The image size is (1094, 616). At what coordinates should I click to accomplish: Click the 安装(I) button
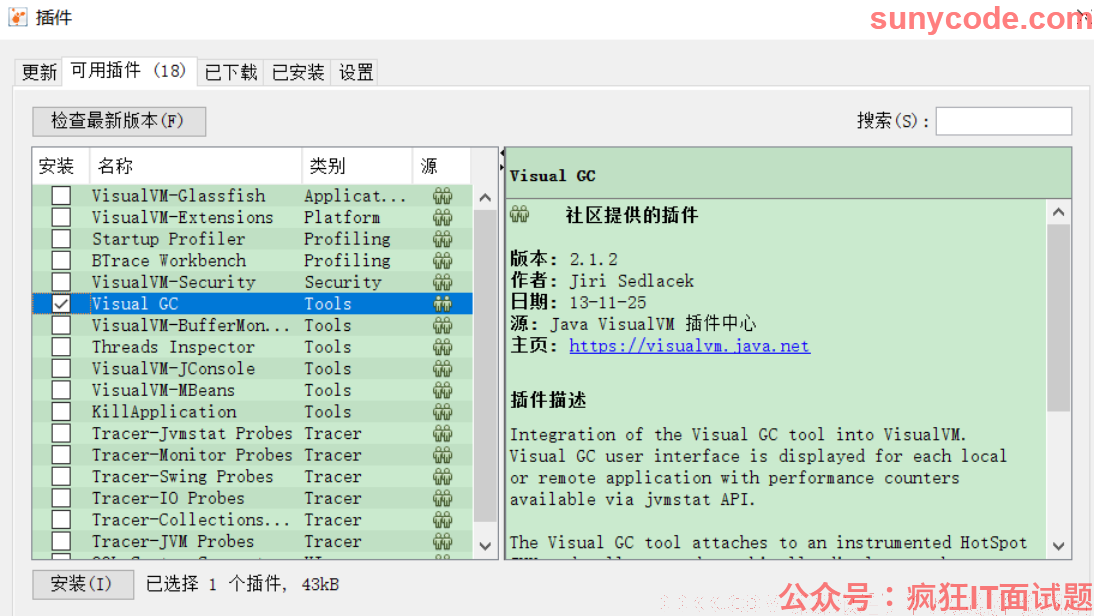[82, 584]
